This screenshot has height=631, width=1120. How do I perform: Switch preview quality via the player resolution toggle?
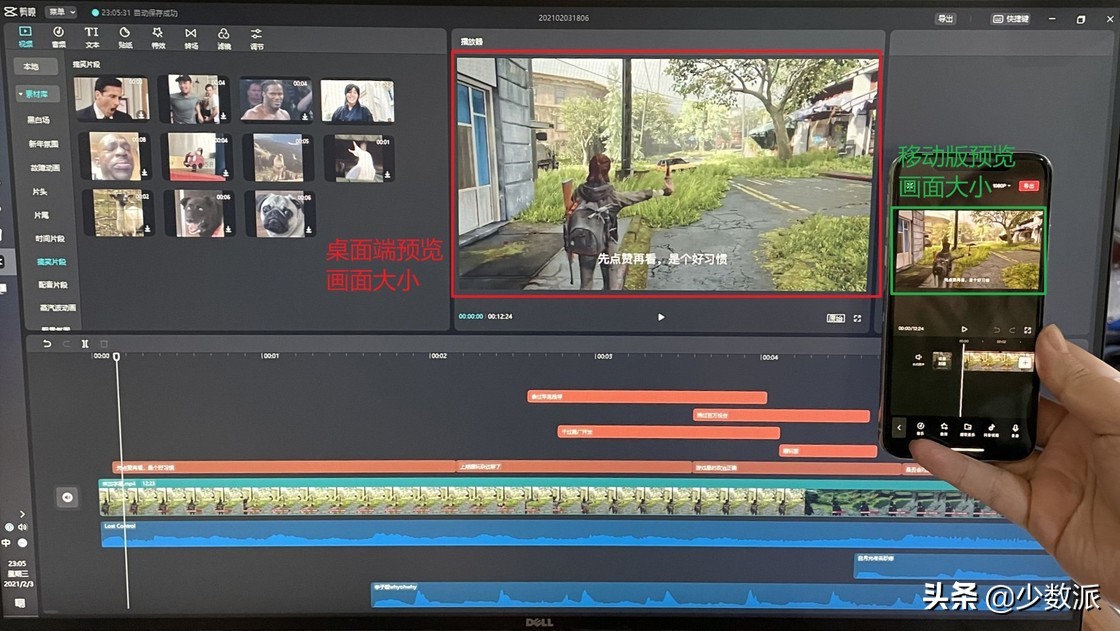coord(835,317)
